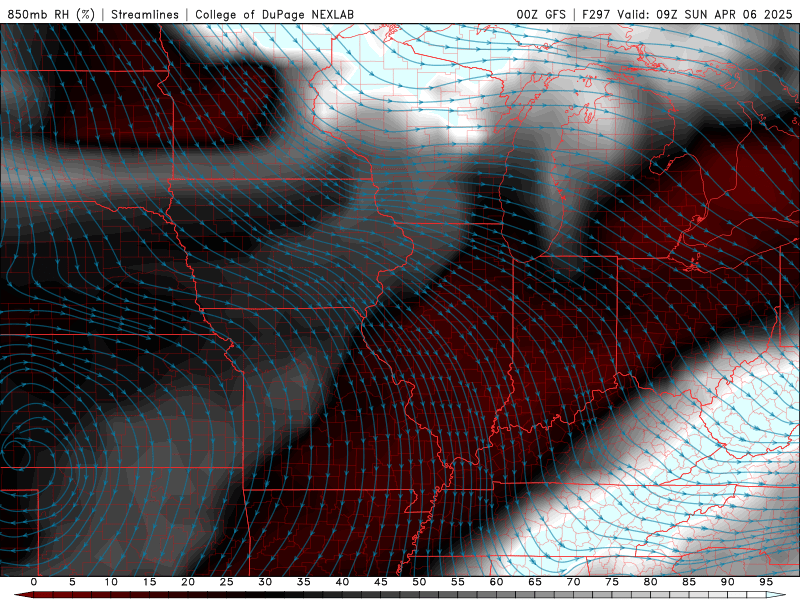Click the '20' value on the color scale
This screenshot has width=800, height=600.
188,582
